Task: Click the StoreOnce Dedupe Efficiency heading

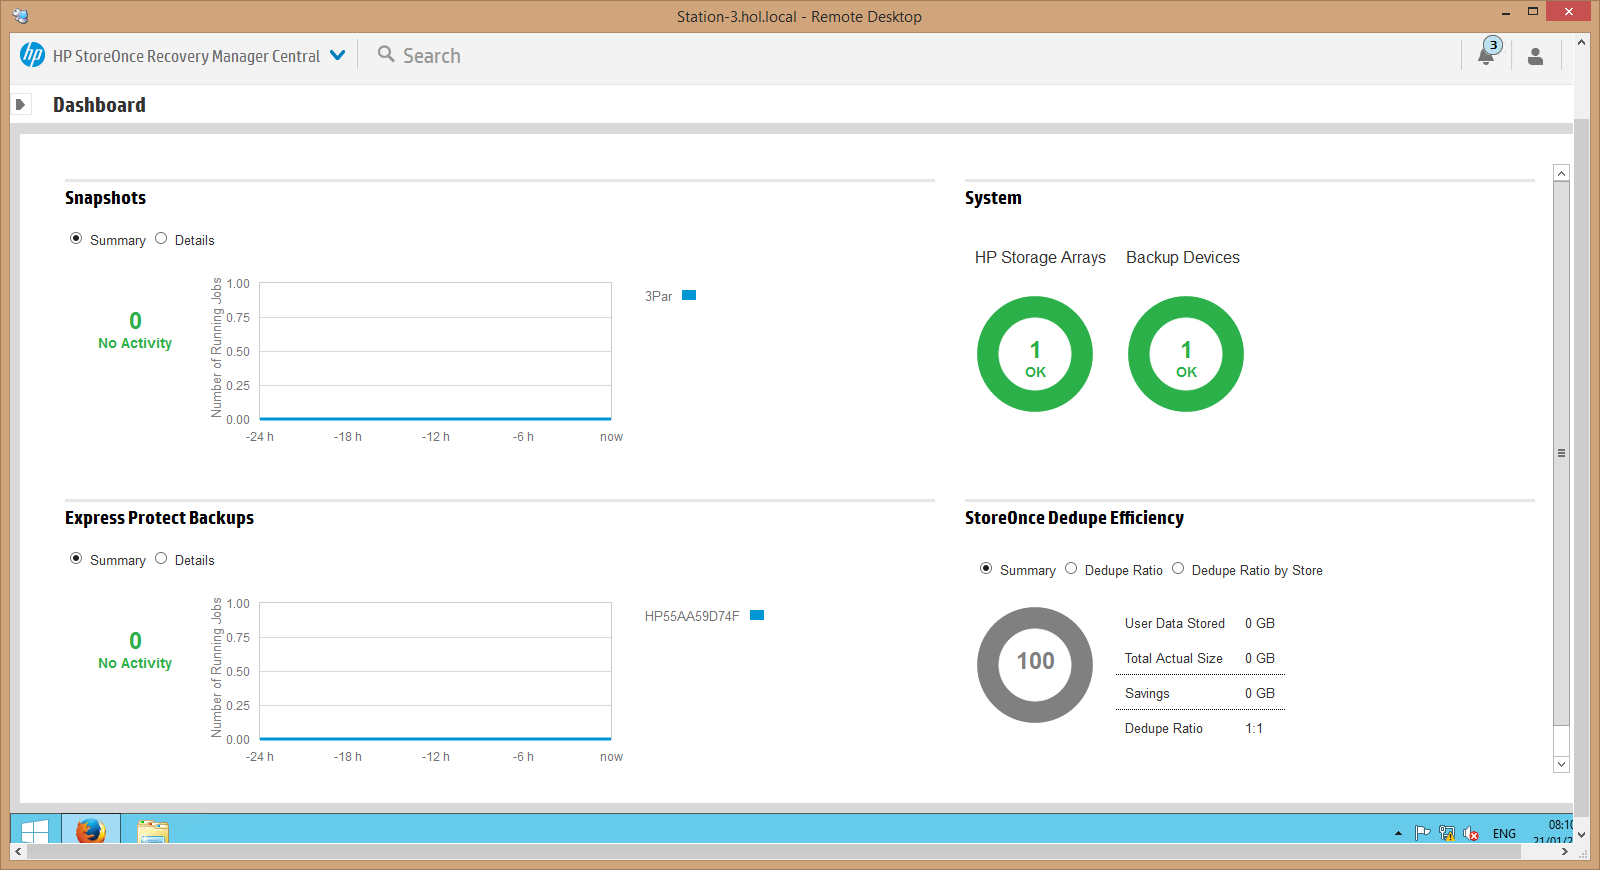Action: (x=1074, y=518)
